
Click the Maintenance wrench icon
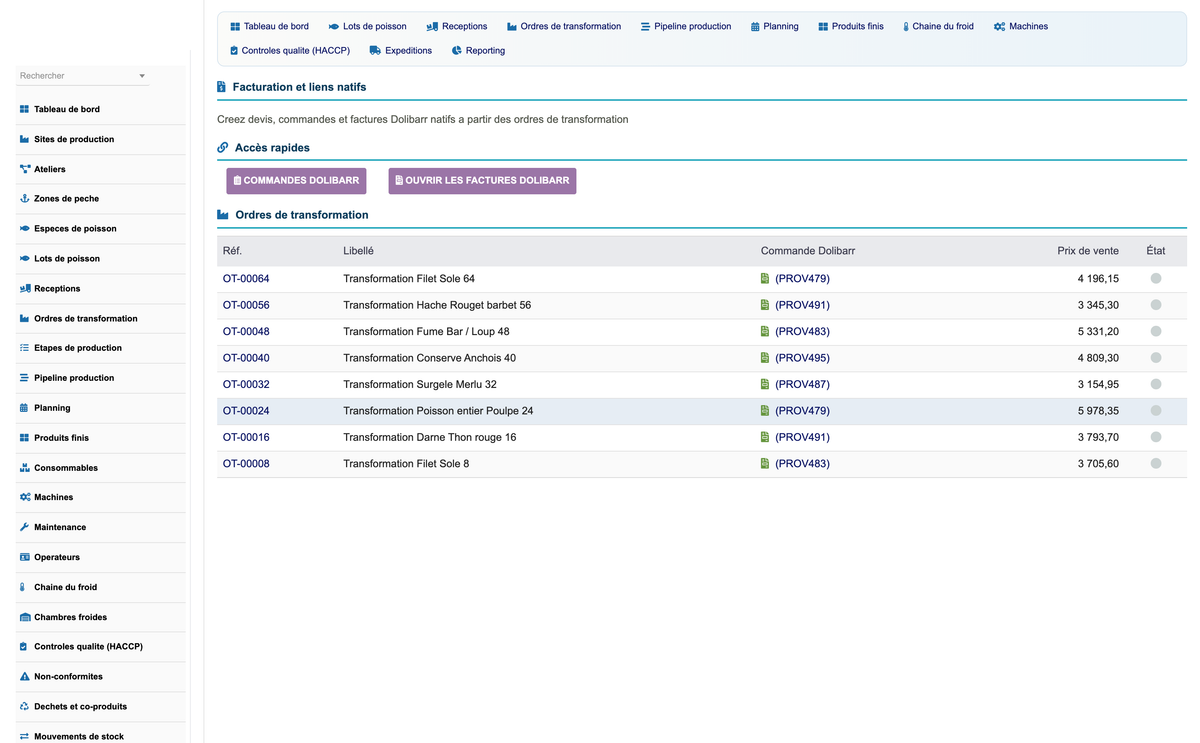24,527
